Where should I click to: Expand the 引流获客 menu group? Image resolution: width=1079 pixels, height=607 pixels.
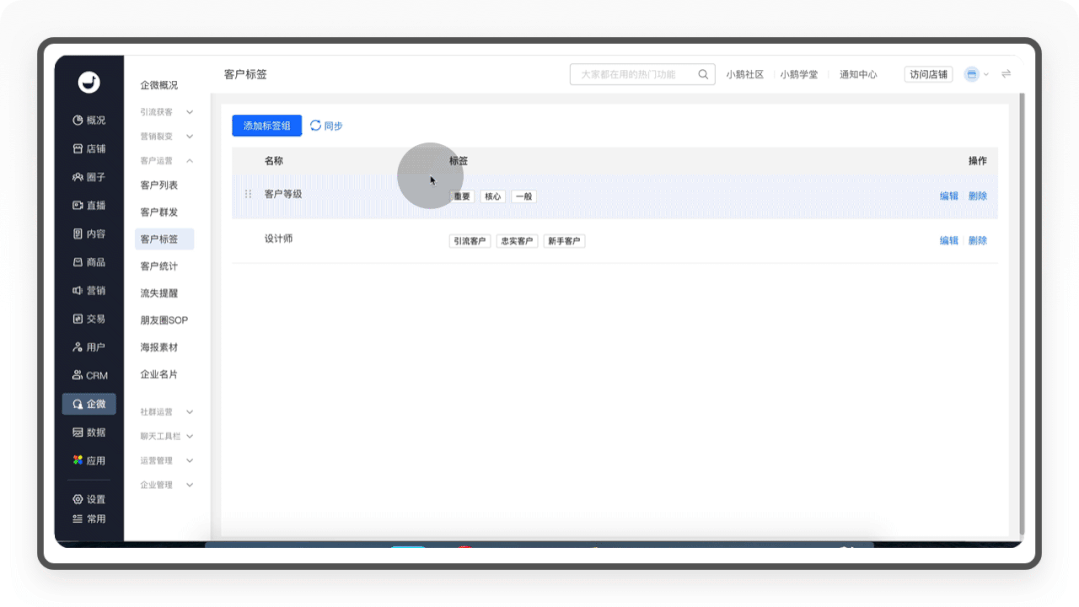167,112
